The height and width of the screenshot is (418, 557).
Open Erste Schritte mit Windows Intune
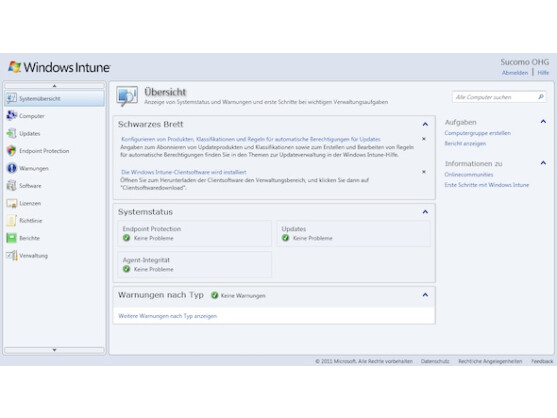click(x=487, y=185)
